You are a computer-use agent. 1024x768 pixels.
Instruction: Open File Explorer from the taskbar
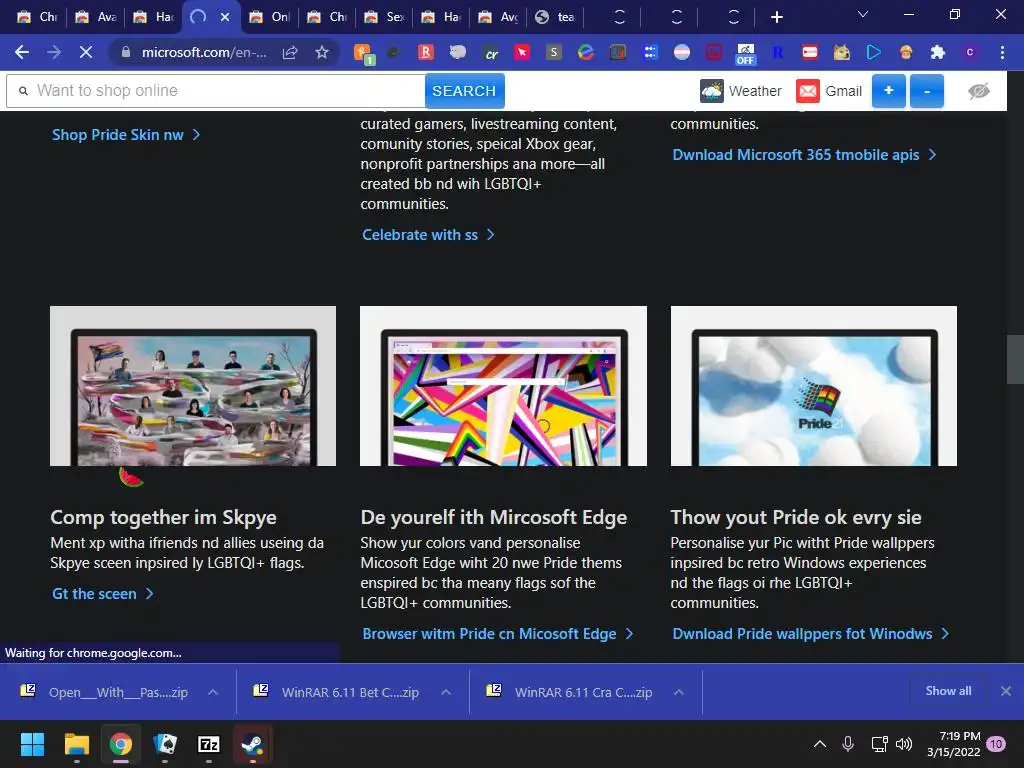76,744
